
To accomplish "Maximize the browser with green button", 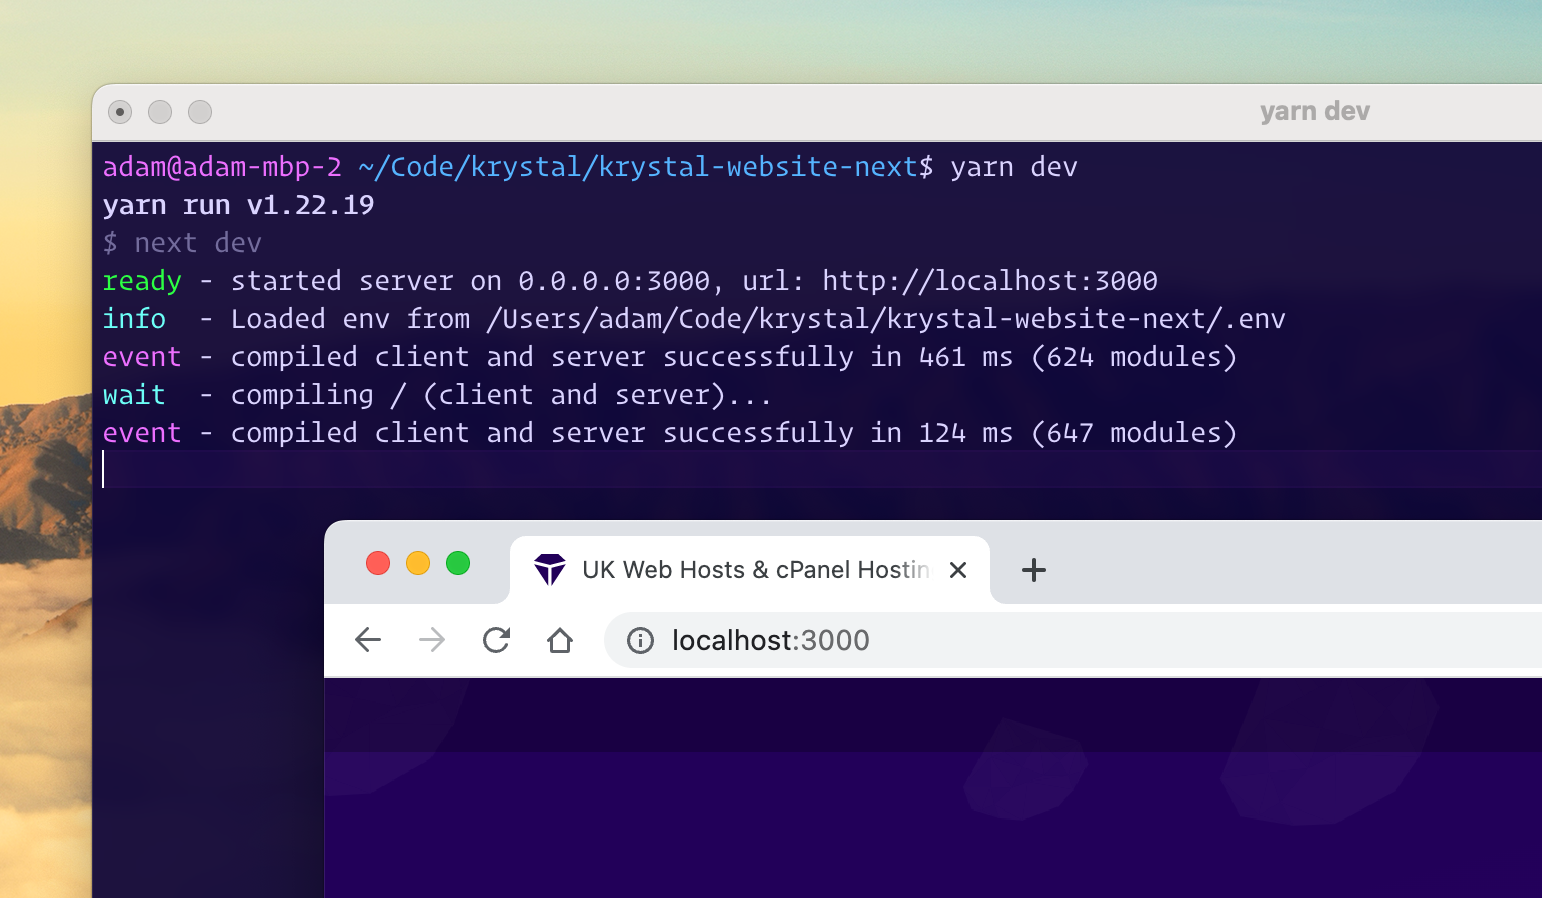I will click(x=458, y=563).
